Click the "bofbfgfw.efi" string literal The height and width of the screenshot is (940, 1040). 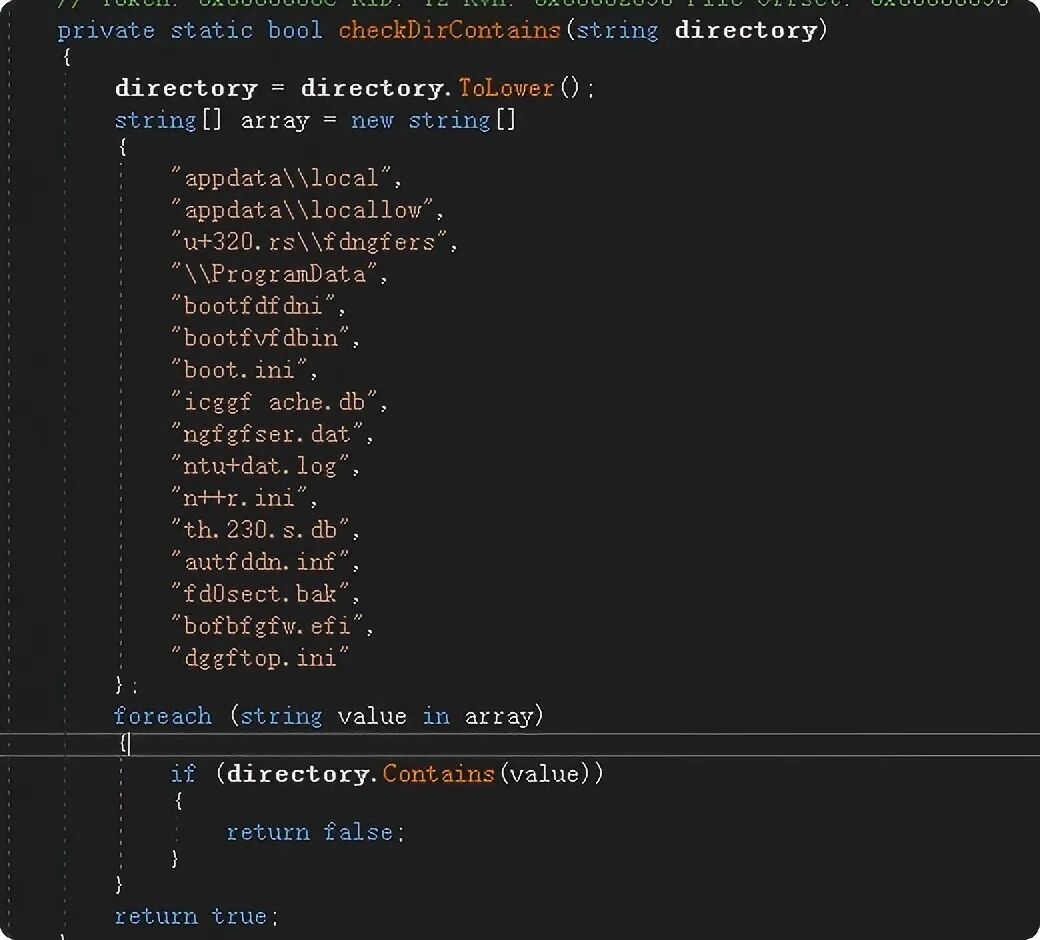272,626
